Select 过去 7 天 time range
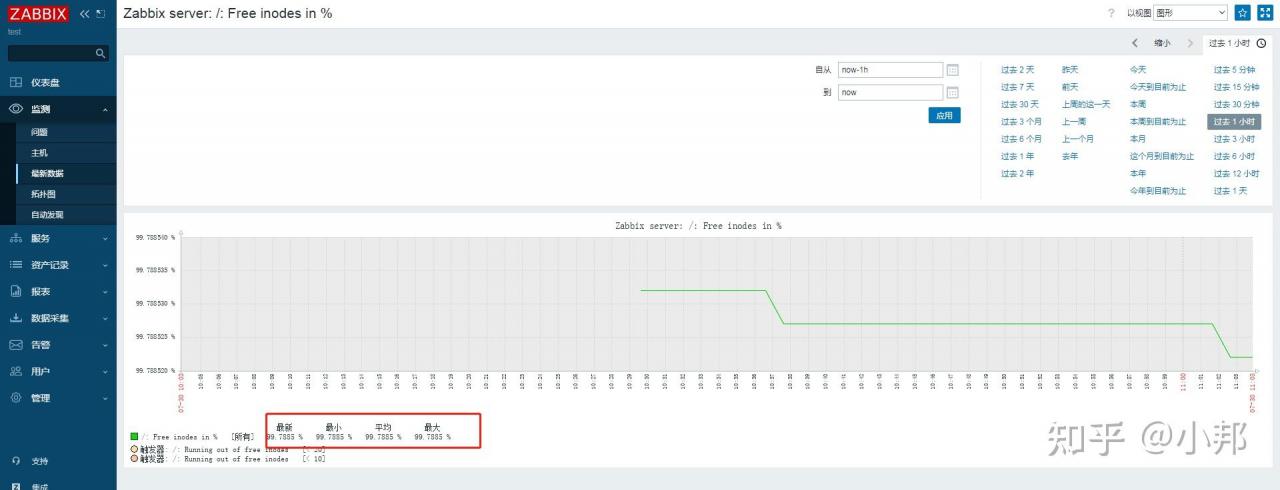This screenshot has height=490, width=1280. [1018, 87]
